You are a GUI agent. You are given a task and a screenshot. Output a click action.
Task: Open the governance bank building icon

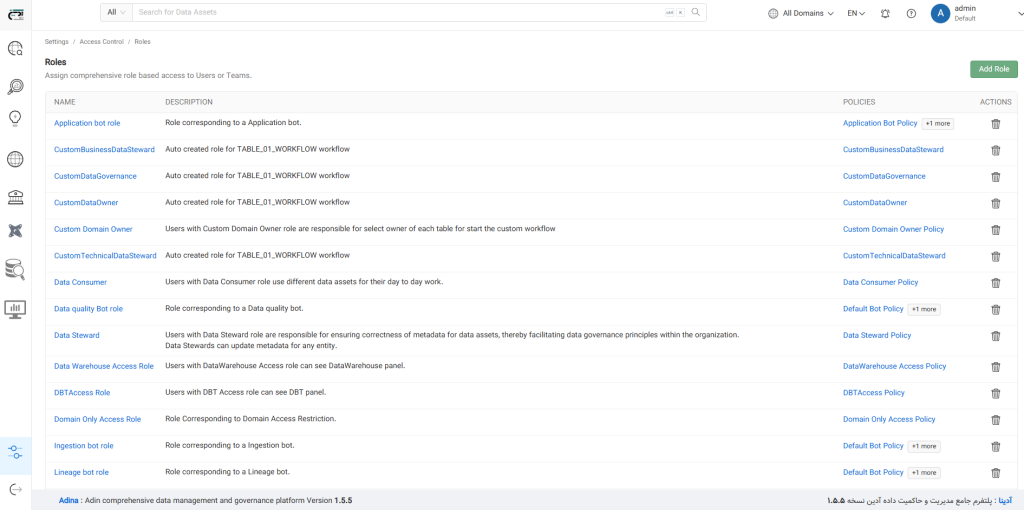[x=15, y=195]
